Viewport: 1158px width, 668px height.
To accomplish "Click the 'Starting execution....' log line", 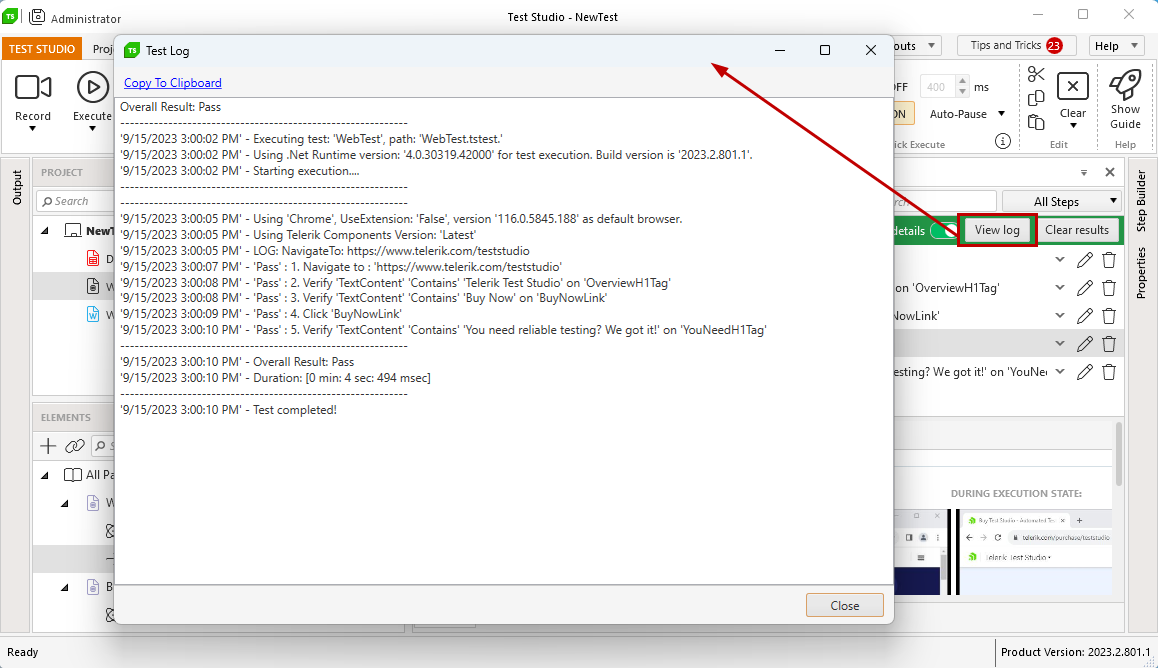I will (x=240, y=171).
